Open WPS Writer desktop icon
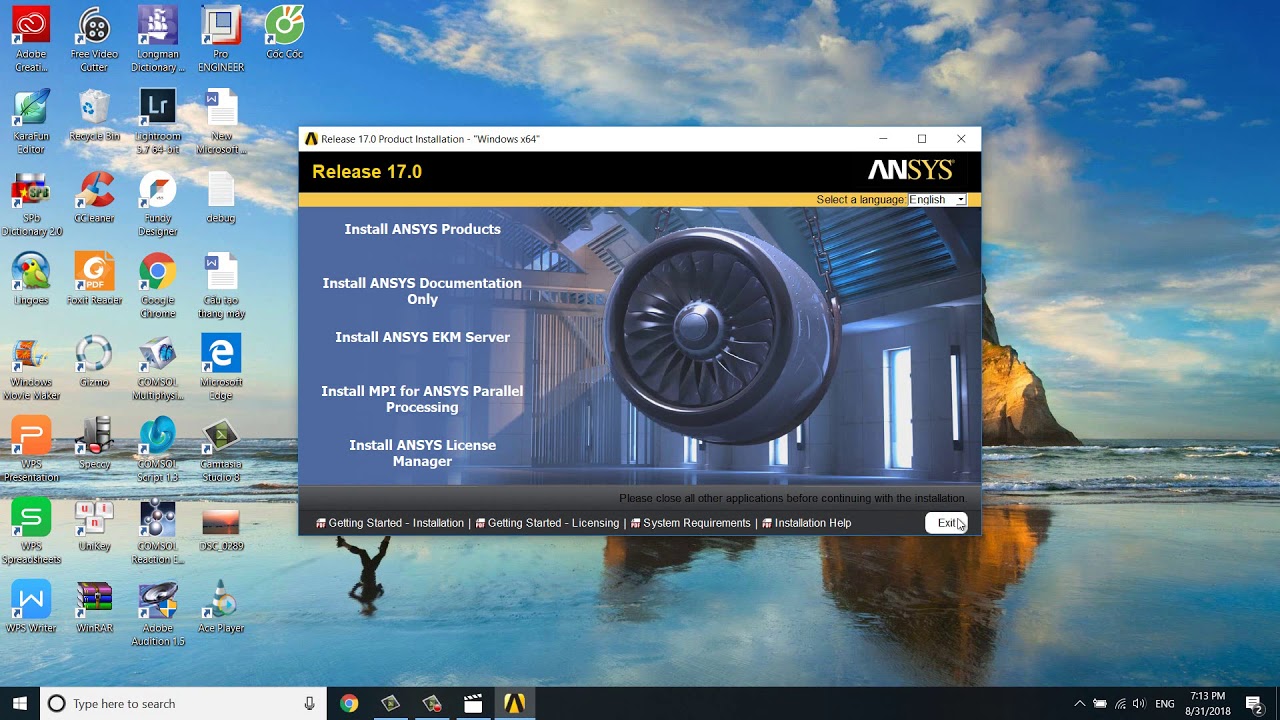This screenshot has height=720, width=1280. pyautogui.click(x=31, y=607)
